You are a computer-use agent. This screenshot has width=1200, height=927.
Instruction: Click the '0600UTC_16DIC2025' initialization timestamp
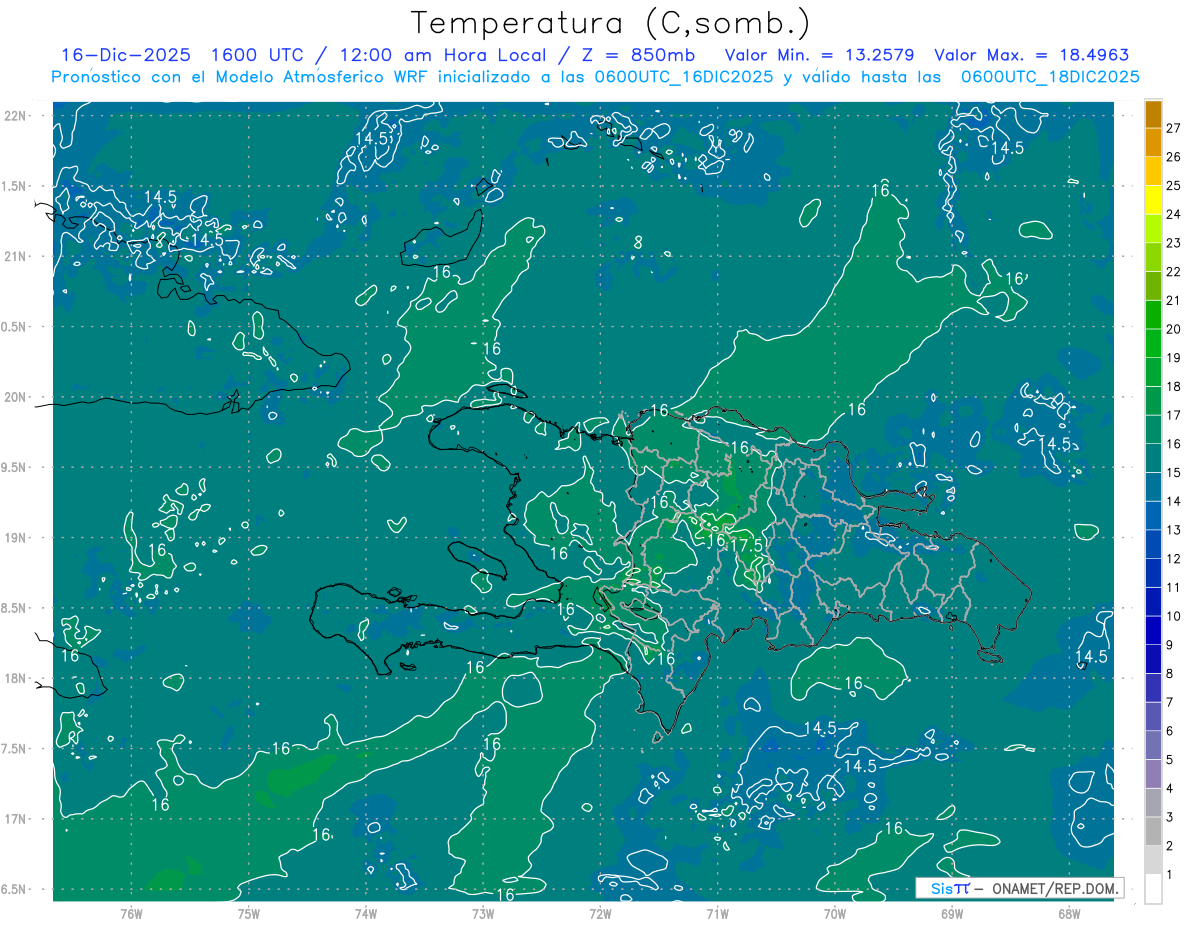[683, 77]
